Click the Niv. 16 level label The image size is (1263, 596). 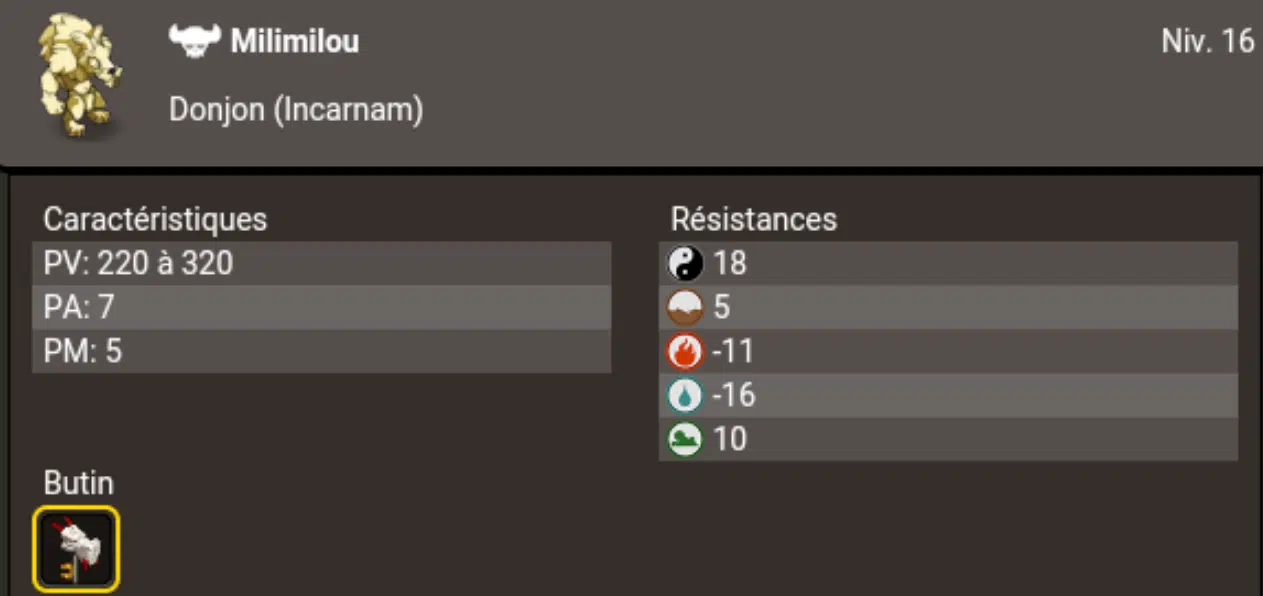[x=1207, y=42]
